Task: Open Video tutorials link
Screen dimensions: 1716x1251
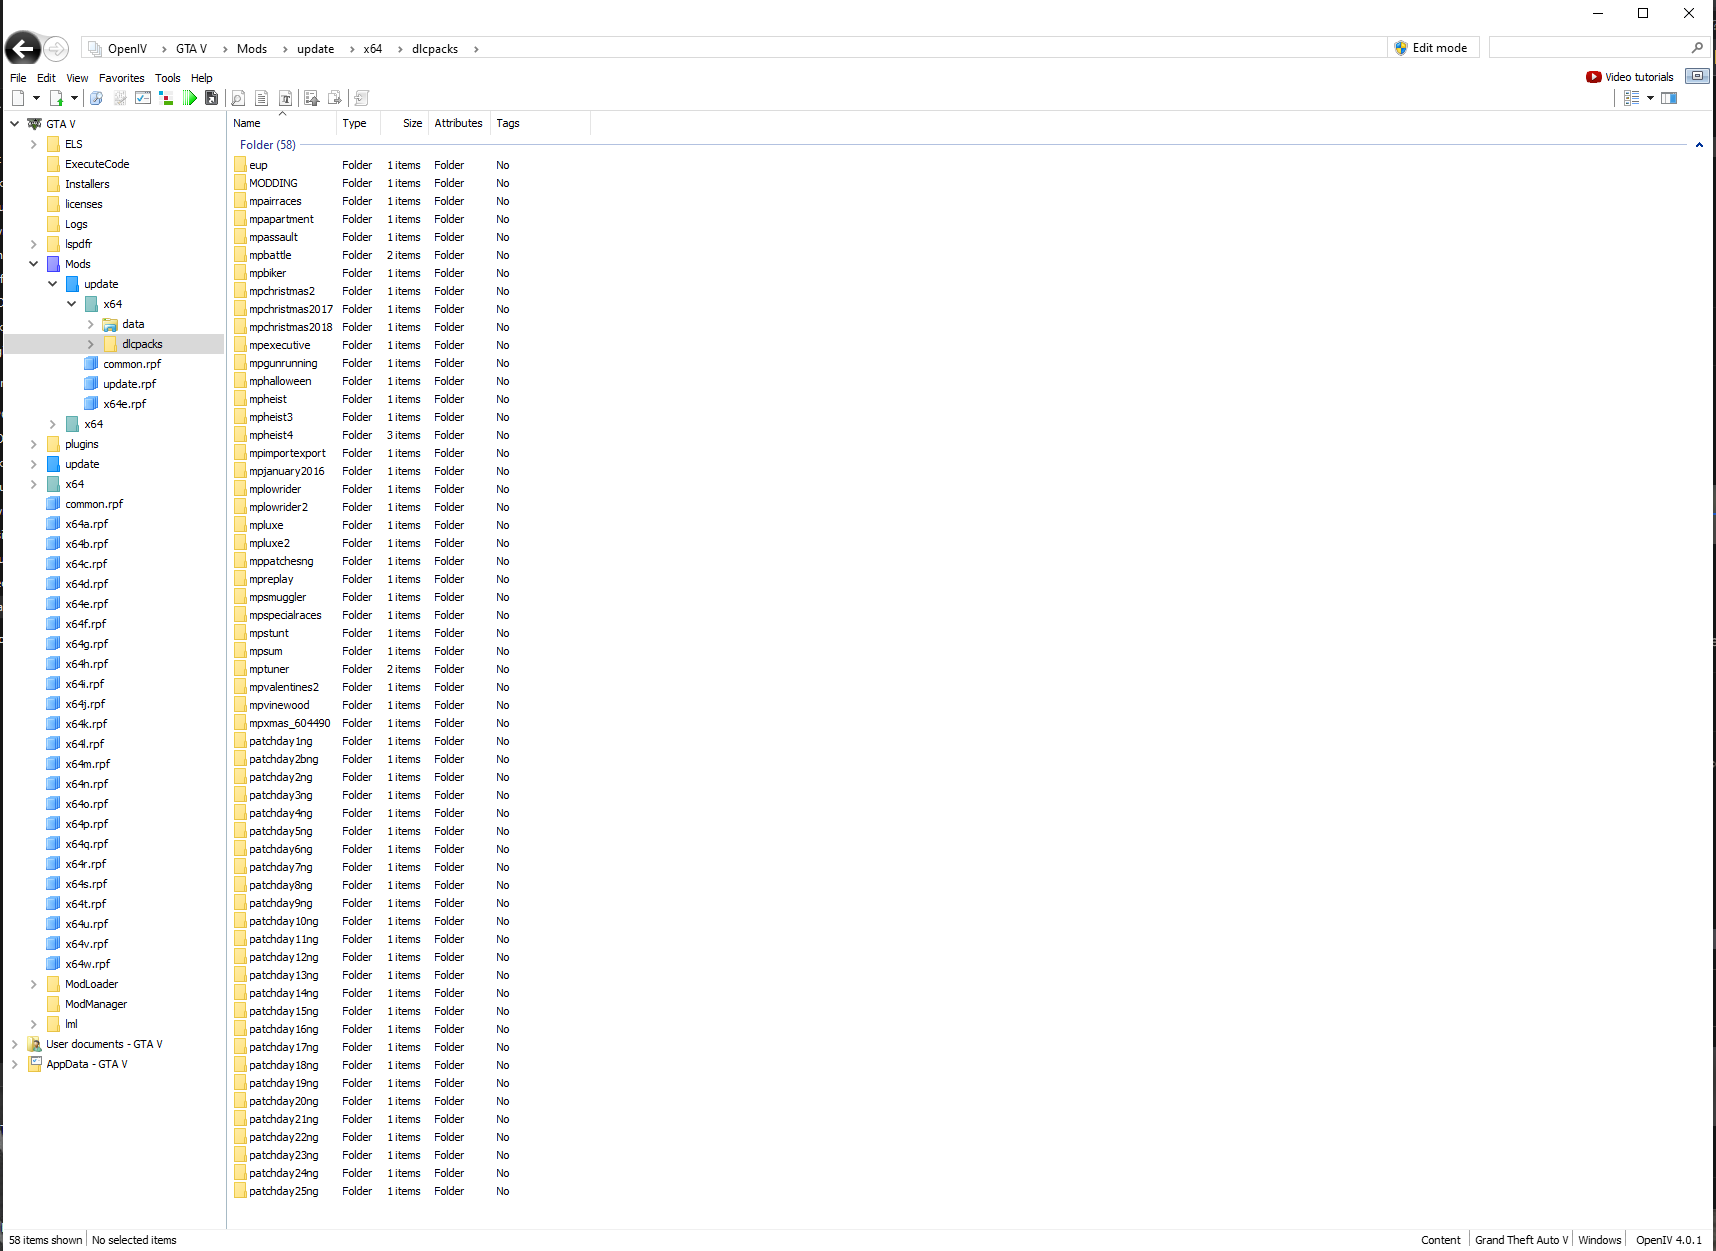Action: pyautogui.click(x=1629, y=77)
